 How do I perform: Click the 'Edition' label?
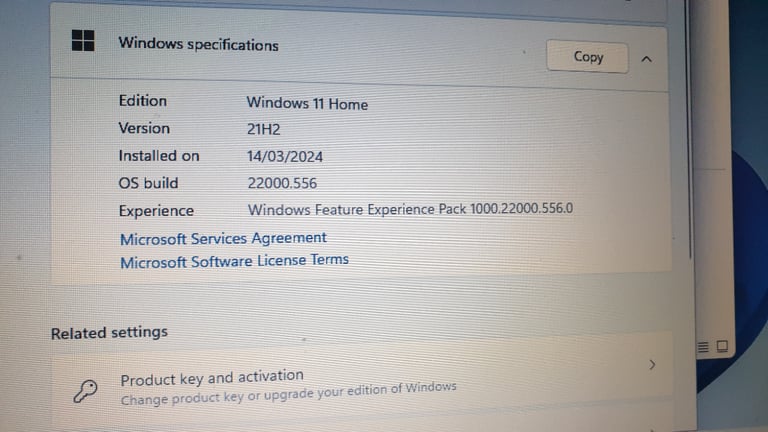coord(143,101)
